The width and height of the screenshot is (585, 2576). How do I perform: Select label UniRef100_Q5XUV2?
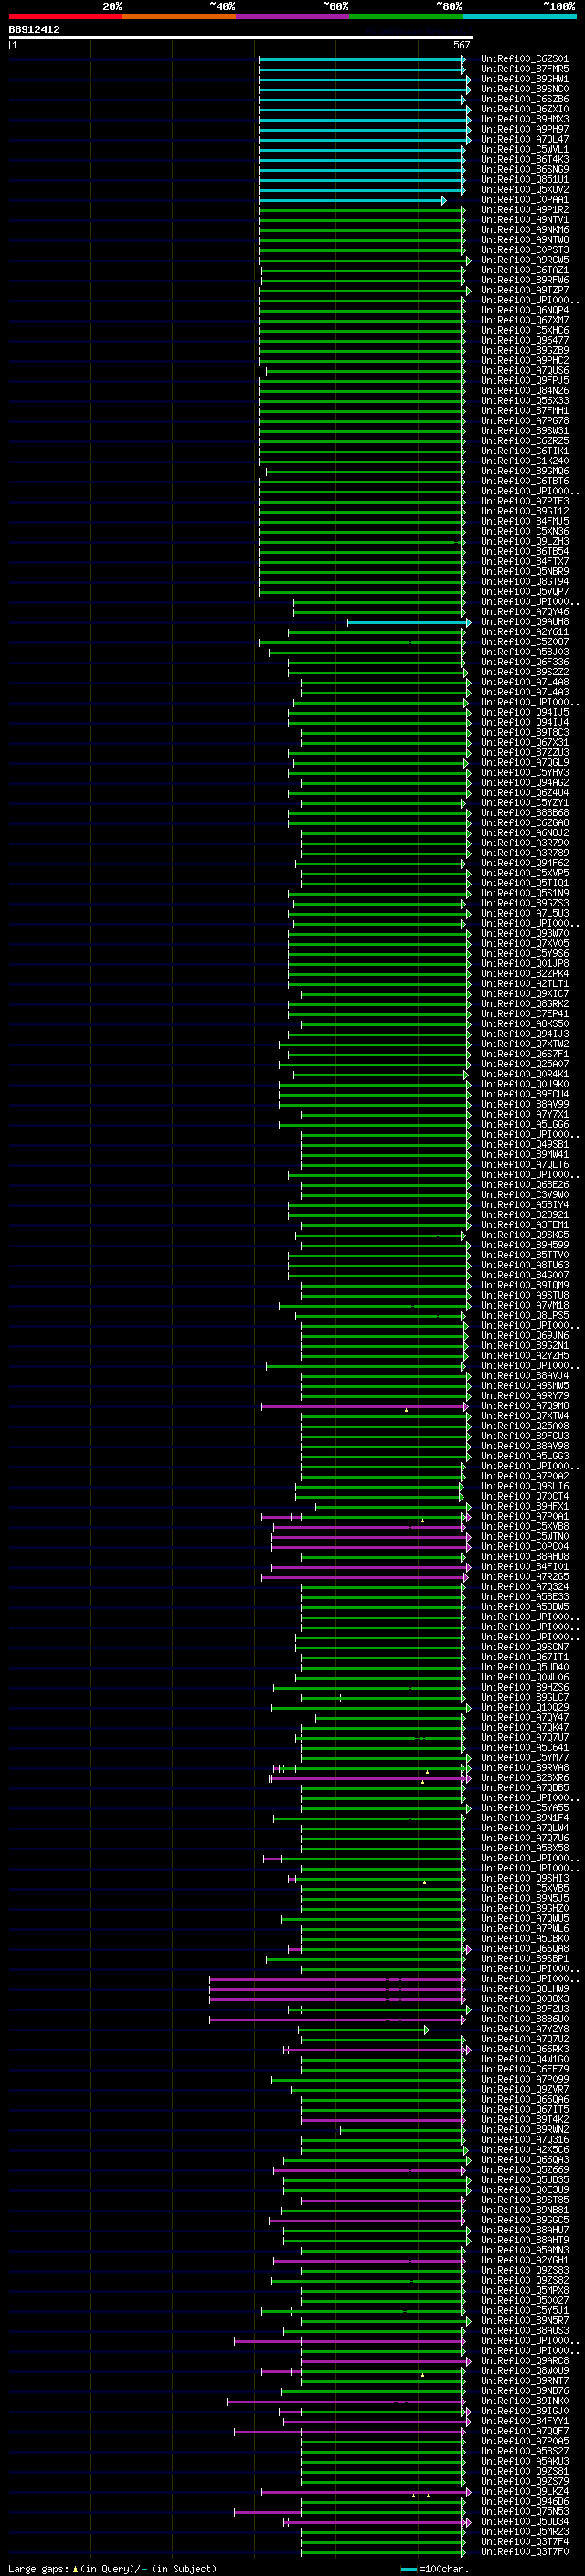pos(524,190)
